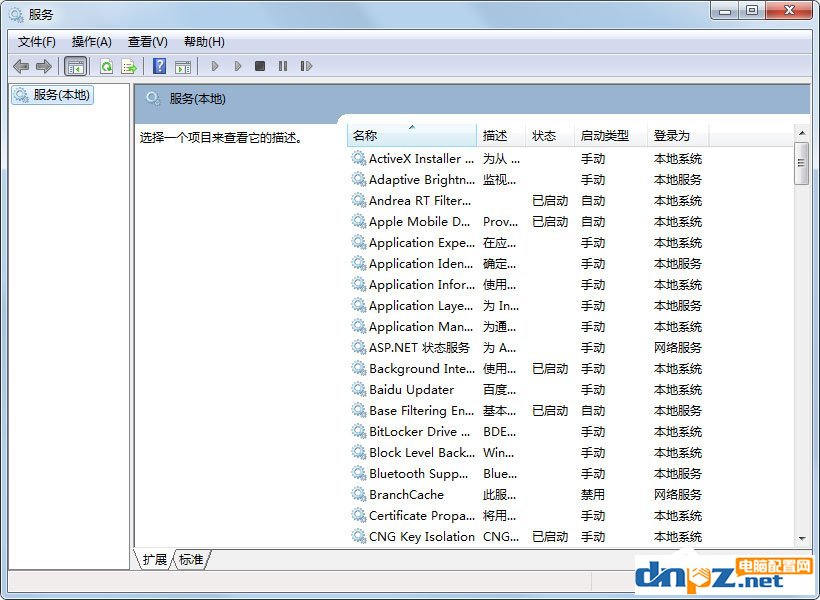Click 自动 startup type of Apple Mobile Device
This screenshot has width=820, height=600.
pyautogui.click(x=593, y=221)
